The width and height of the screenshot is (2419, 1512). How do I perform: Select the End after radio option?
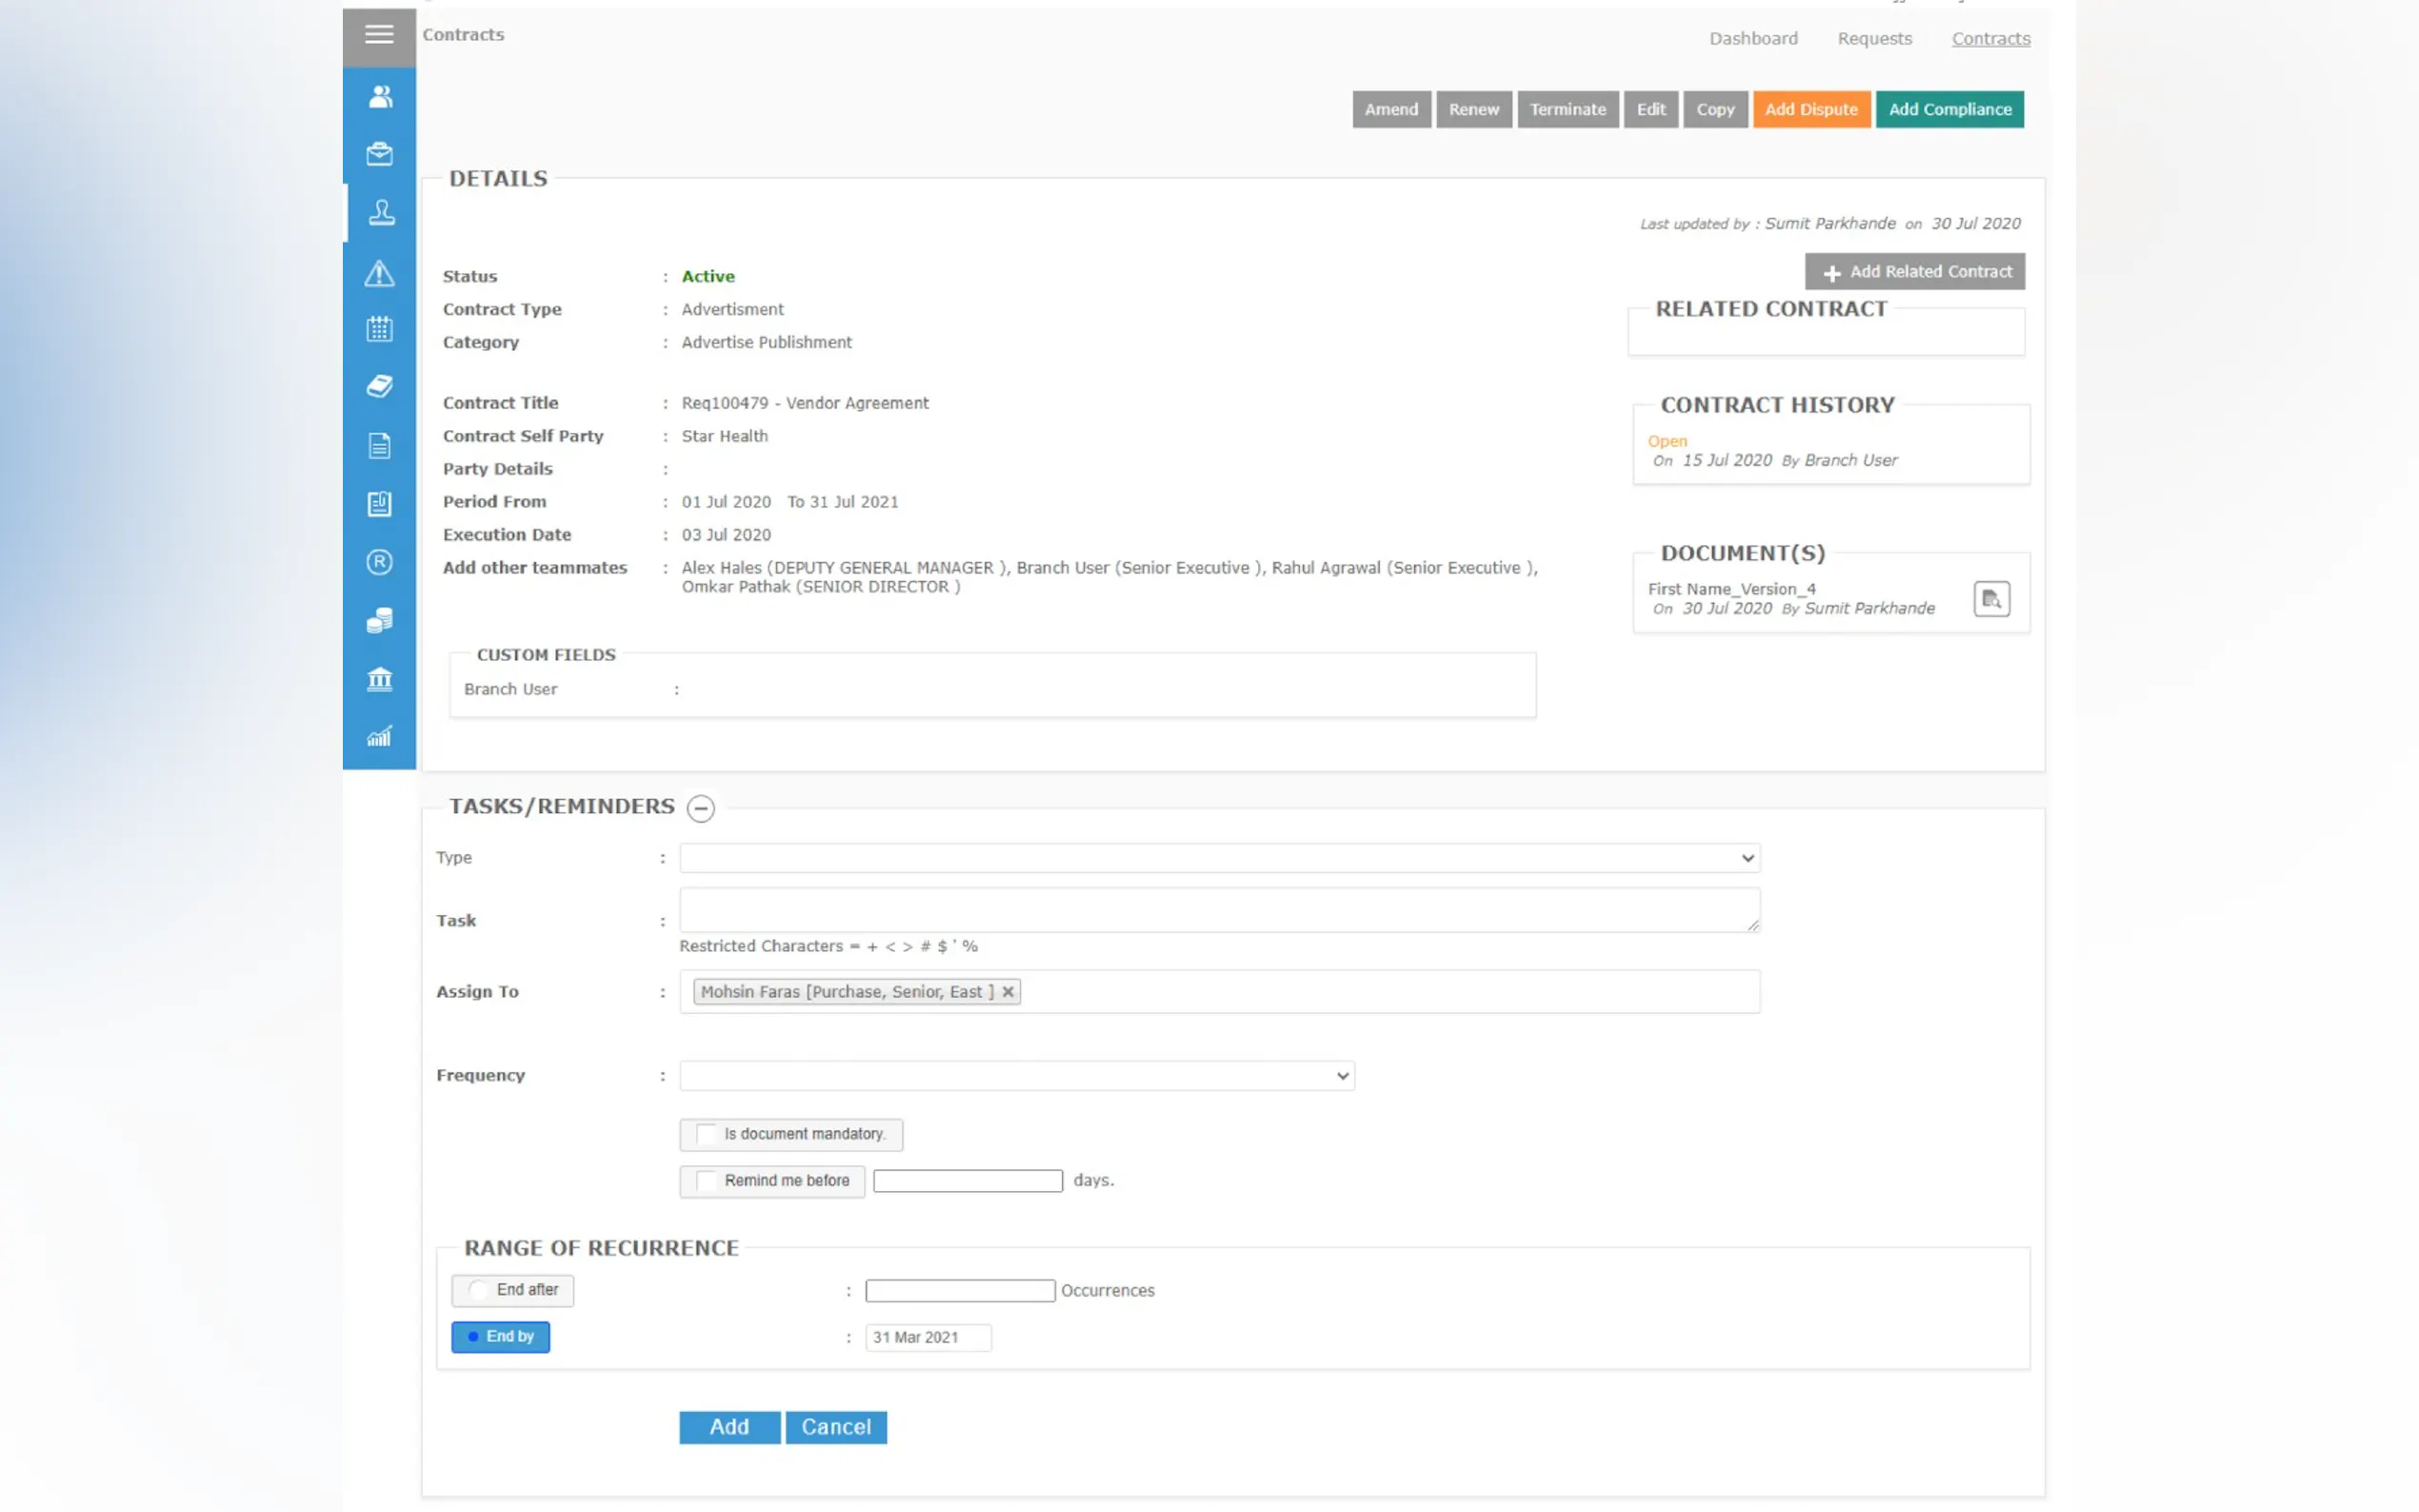[x=479, y=1290]
